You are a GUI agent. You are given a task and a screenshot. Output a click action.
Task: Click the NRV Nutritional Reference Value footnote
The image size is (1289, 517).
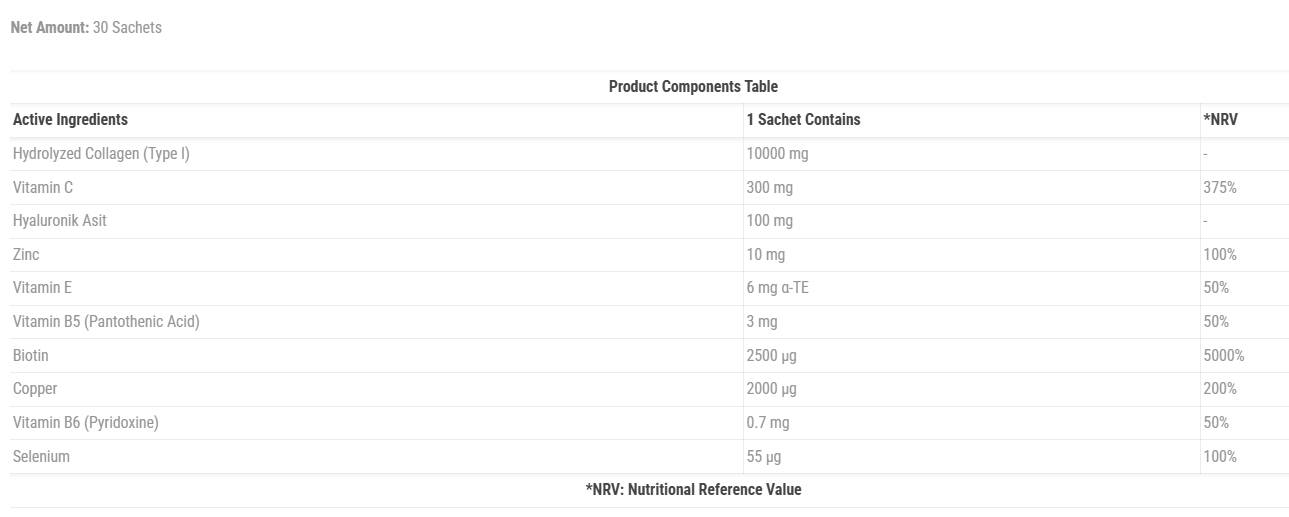point(693,490)
